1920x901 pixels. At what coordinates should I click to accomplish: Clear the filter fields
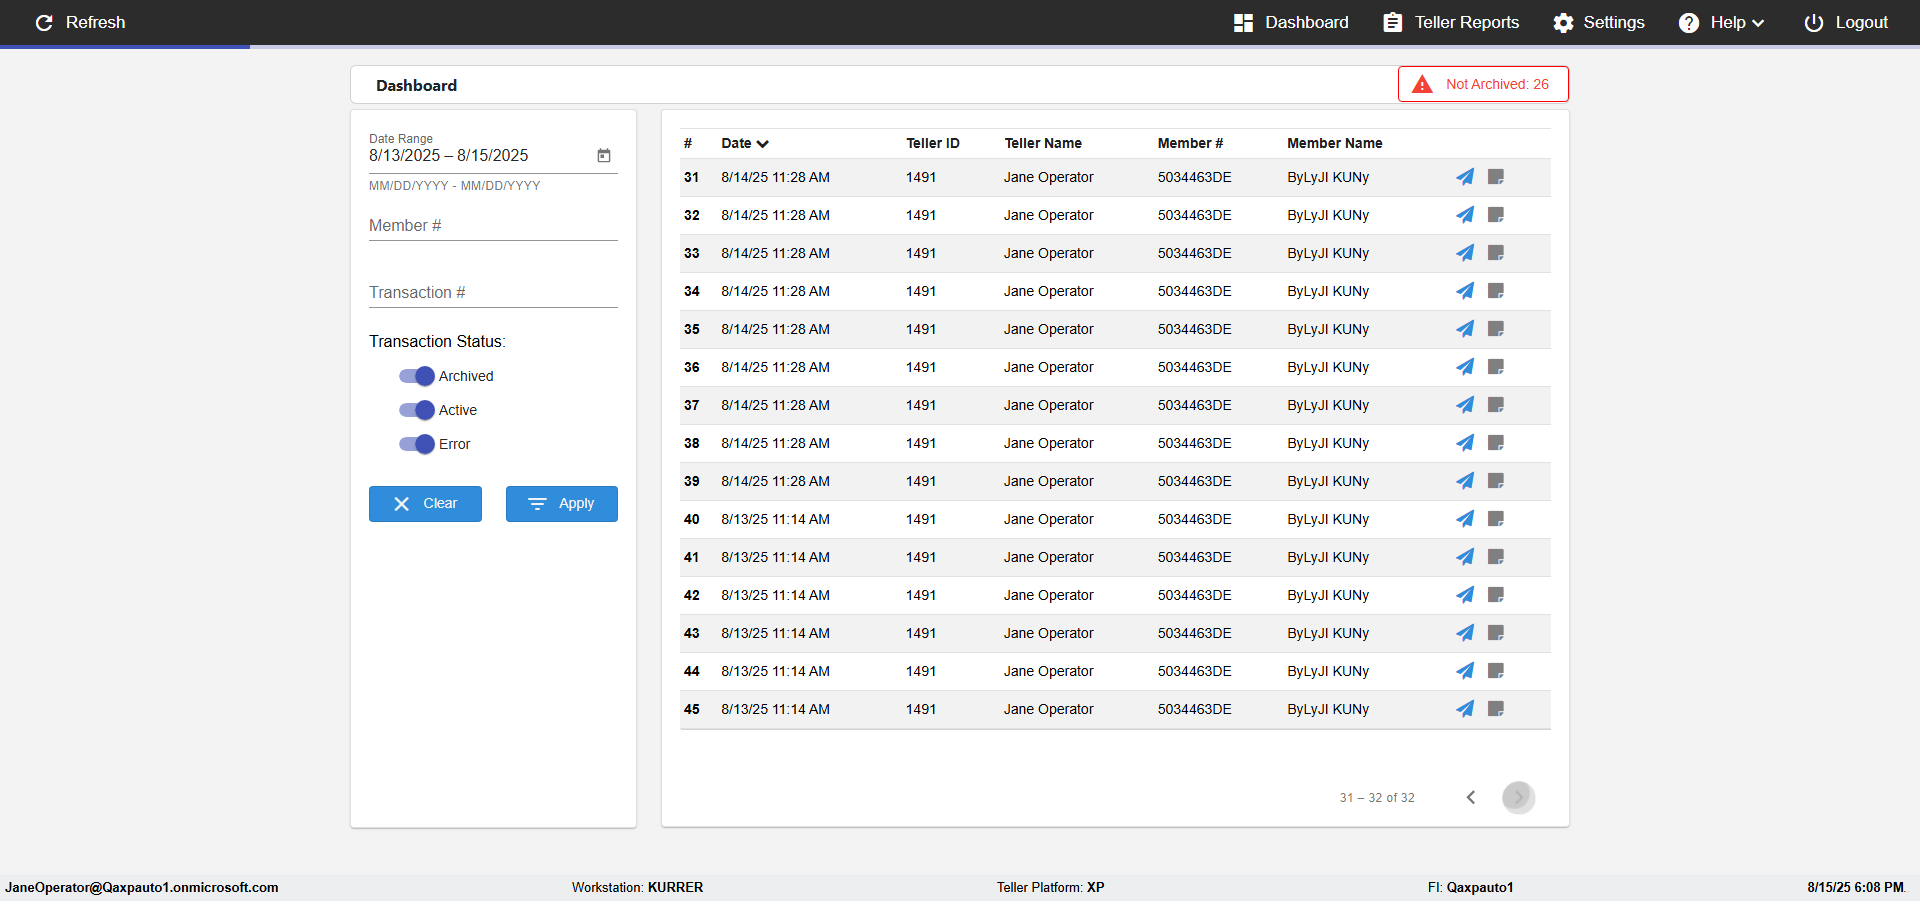point(425,504)
